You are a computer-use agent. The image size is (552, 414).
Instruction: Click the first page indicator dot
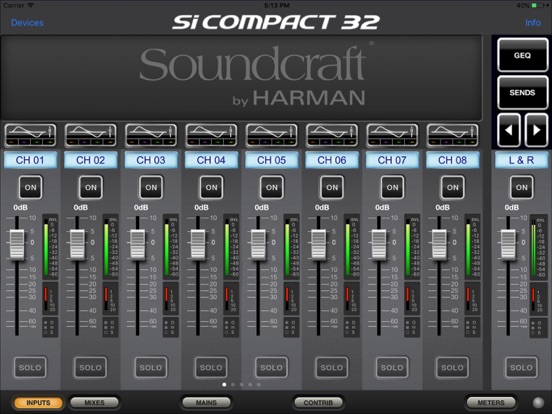tap(224, 384)
